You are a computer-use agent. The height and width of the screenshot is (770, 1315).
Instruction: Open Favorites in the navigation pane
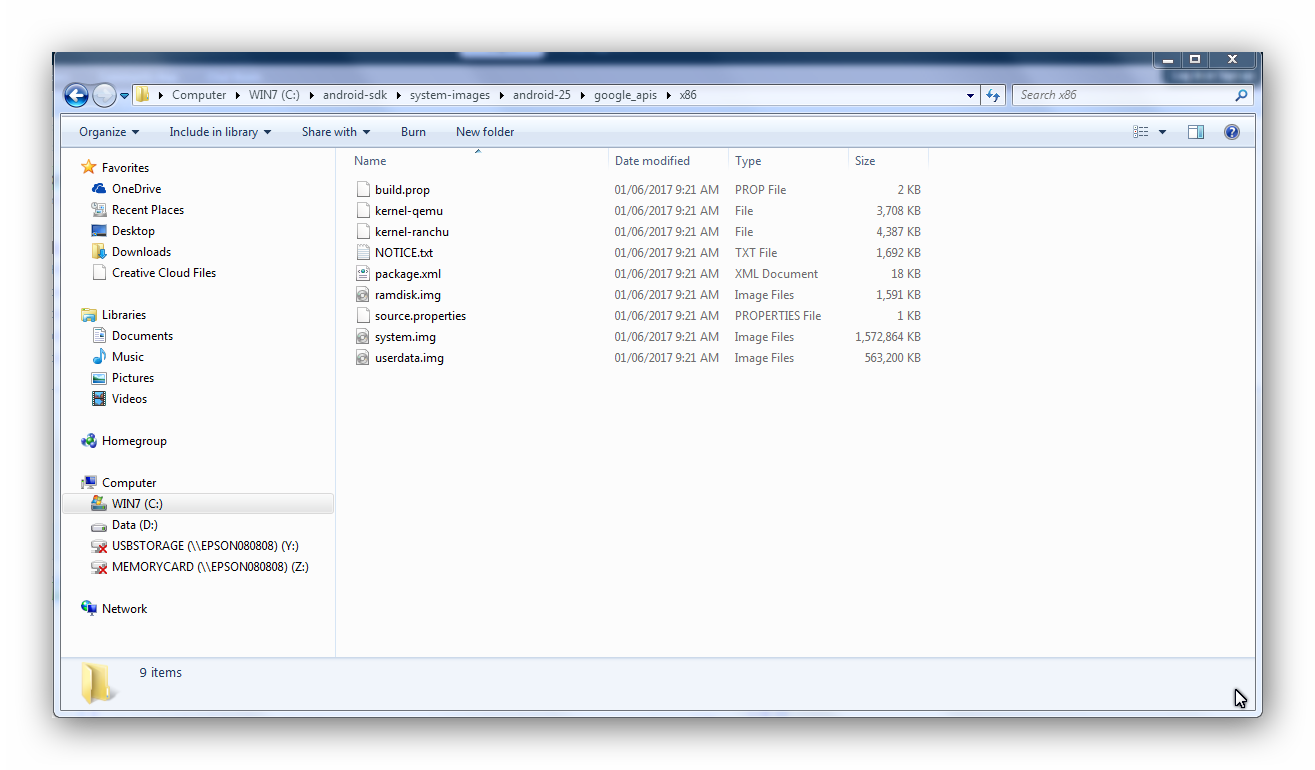click(125, 168)
